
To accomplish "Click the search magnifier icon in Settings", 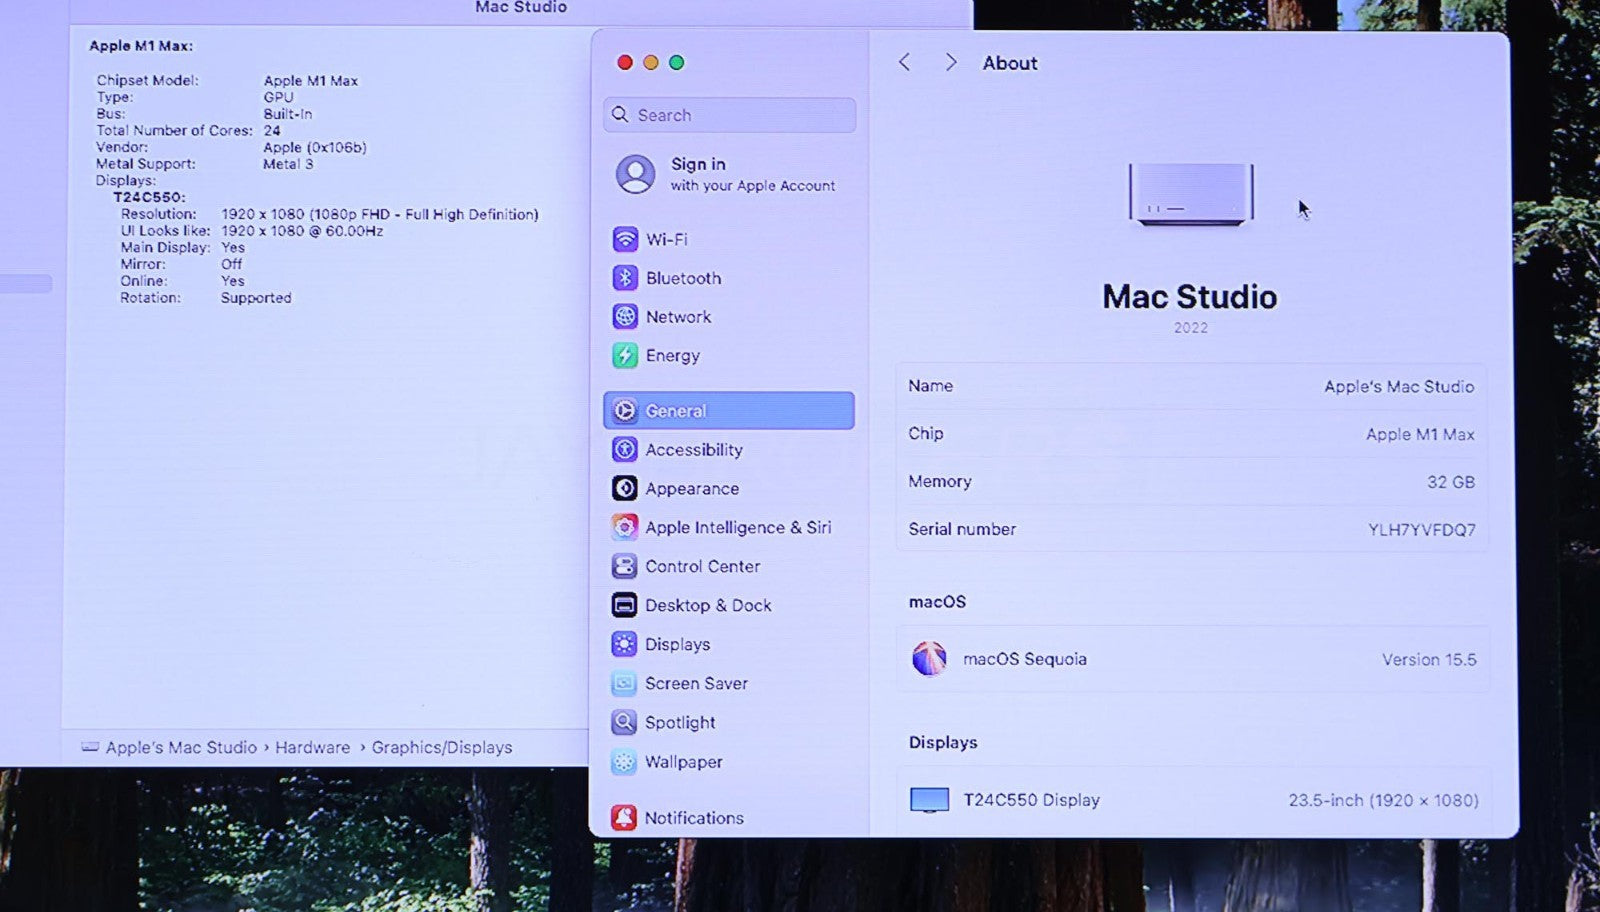I will pyautogui.click(x=620, y=115).
